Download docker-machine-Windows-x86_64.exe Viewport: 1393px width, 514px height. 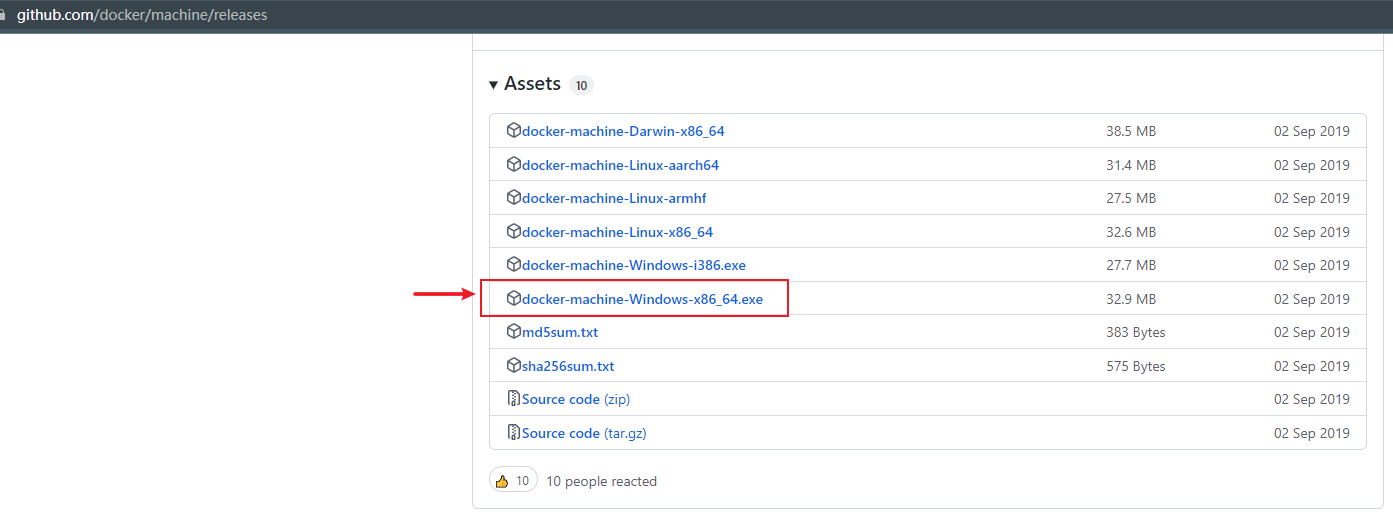click(x=642, y=299)
